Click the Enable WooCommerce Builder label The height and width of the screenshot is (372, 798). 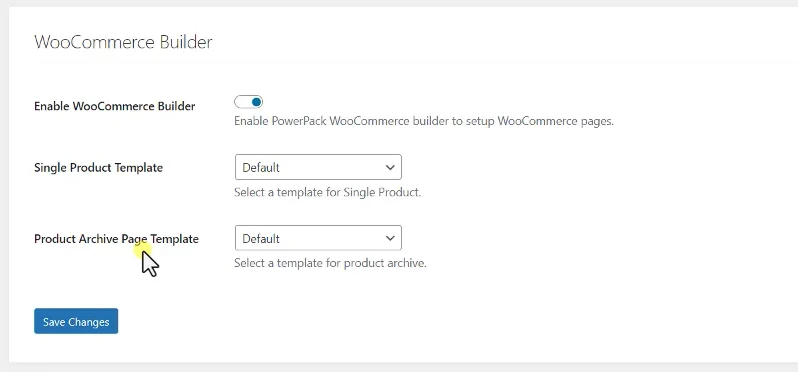coord(115,106)
